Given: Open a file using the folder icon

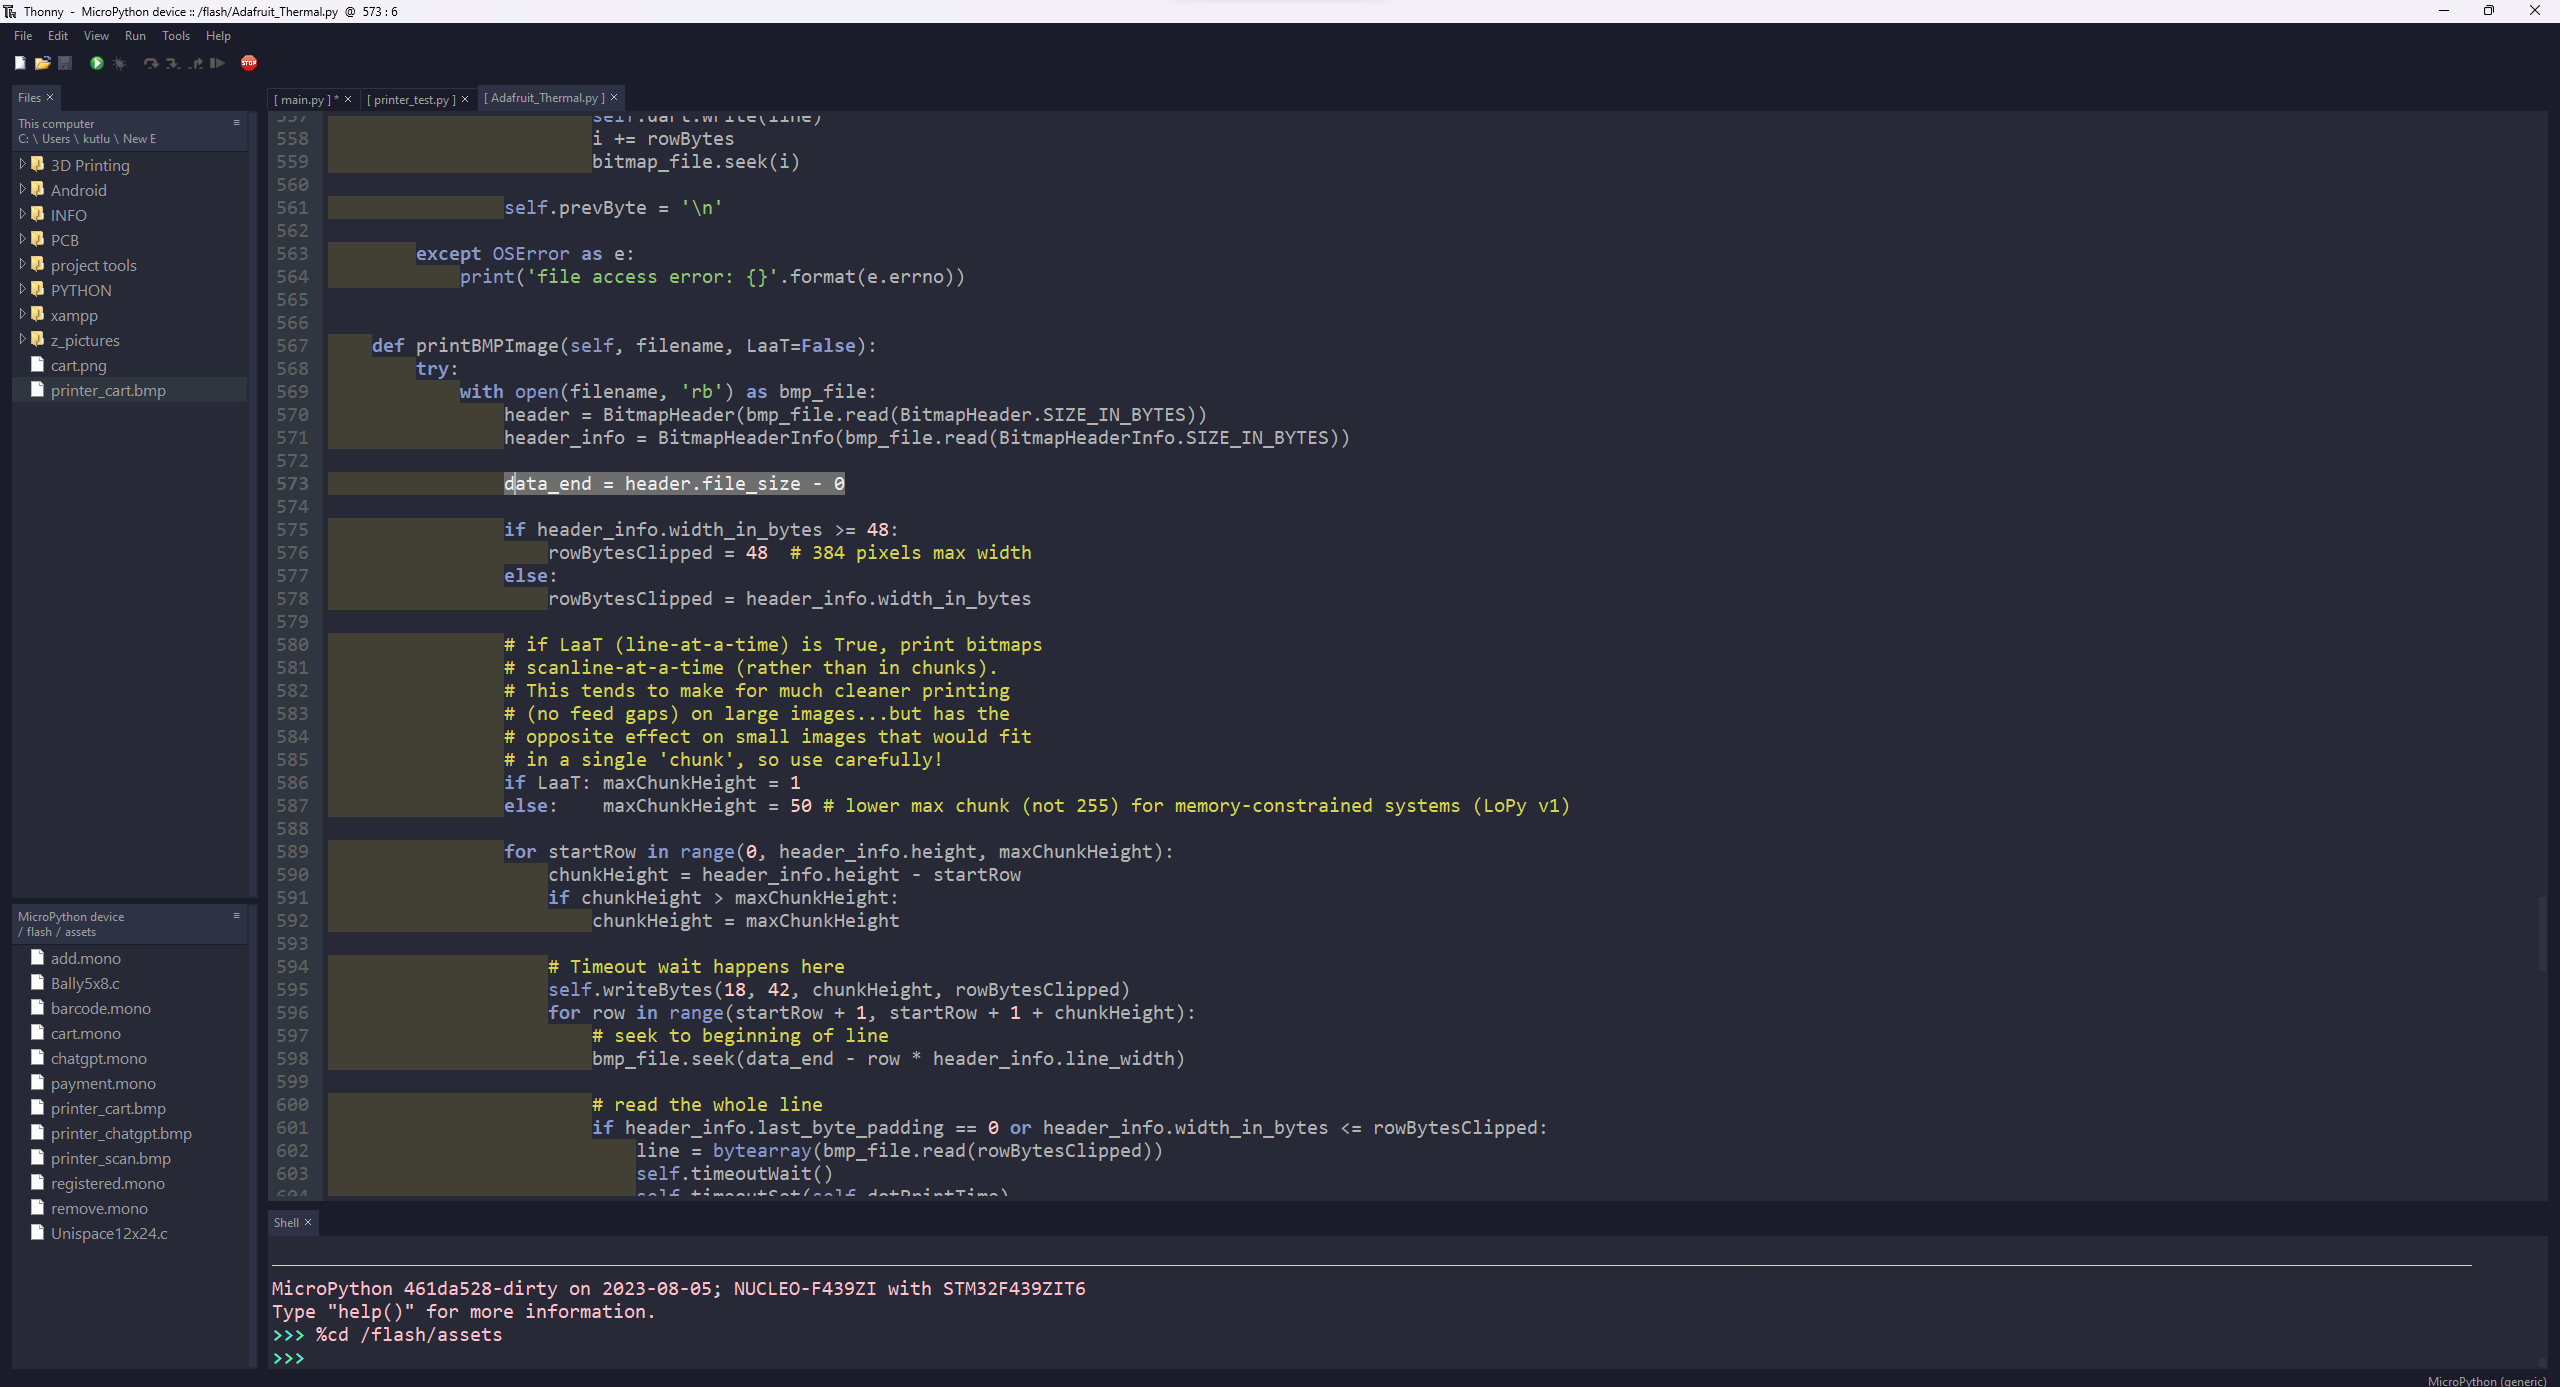Looking at the screenshot, I should point(42,63).
